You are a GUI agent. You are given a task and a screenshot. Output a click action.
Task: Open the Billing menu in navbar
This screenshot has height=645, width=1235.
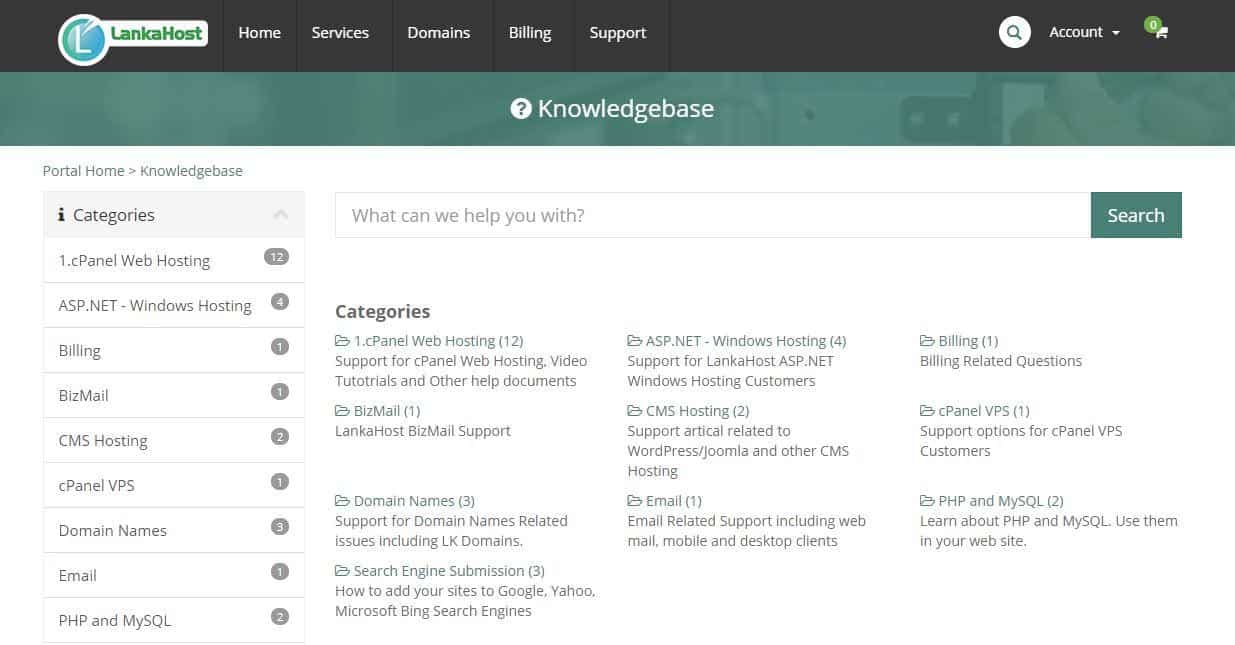(530, 33)
